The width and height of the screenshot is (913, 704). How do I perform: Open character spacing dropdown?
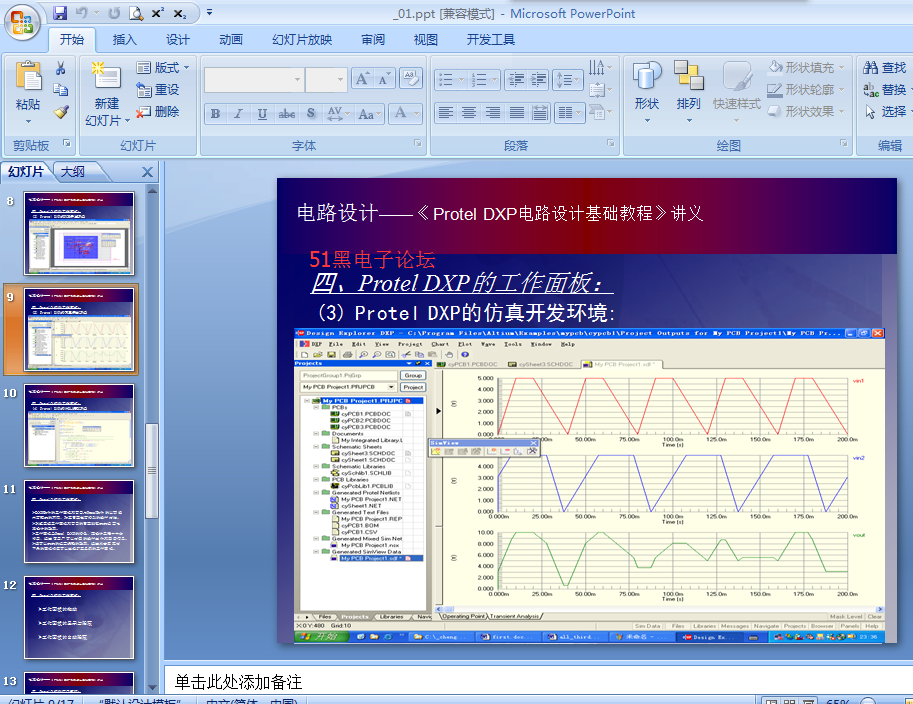coord(337,114)
